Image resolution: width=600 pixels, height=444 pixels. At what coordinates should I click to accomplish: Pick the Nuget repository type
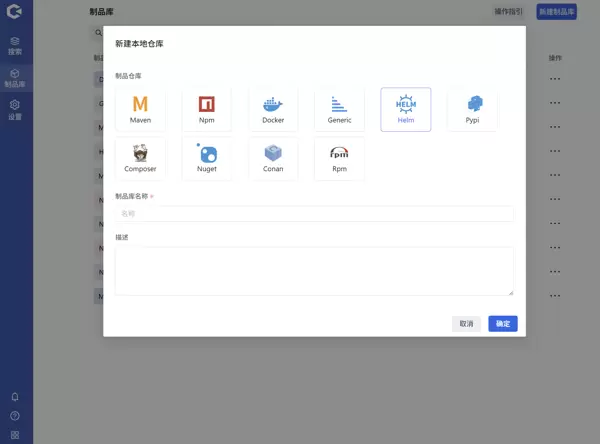[x=206, y=158]
